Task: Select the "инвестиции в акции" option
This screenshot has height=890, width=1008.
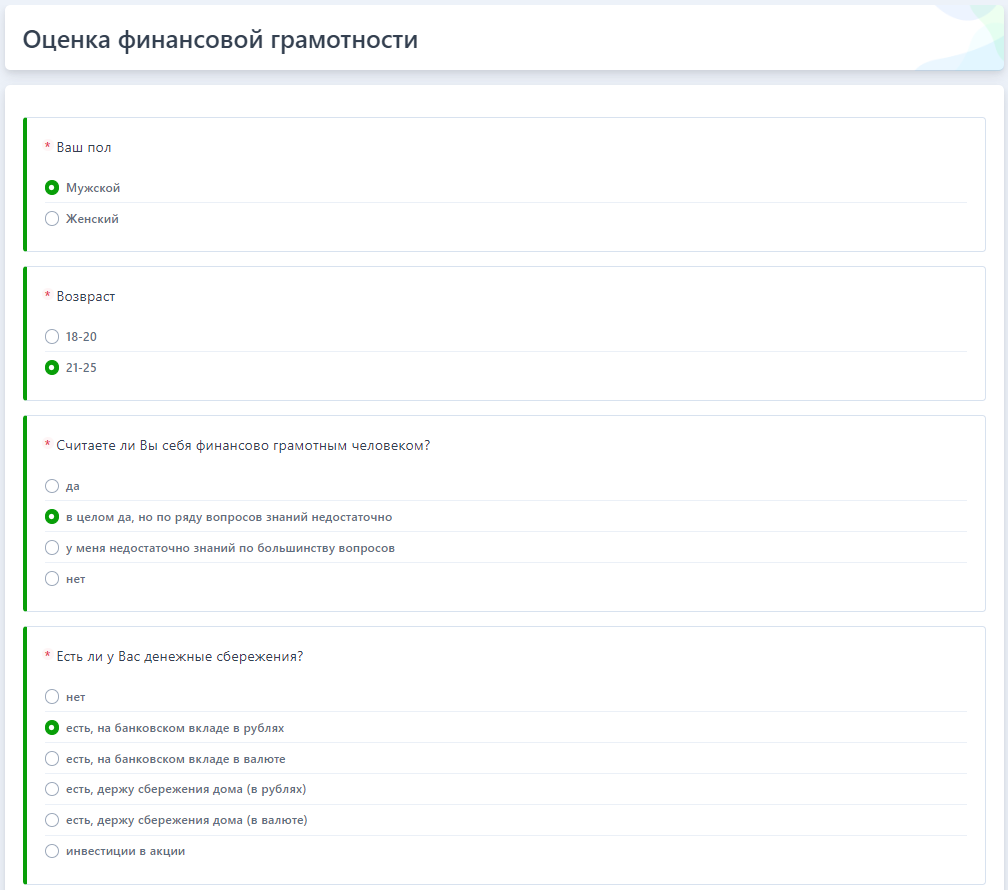Action: pyautogui.click(x=52, y=852)
